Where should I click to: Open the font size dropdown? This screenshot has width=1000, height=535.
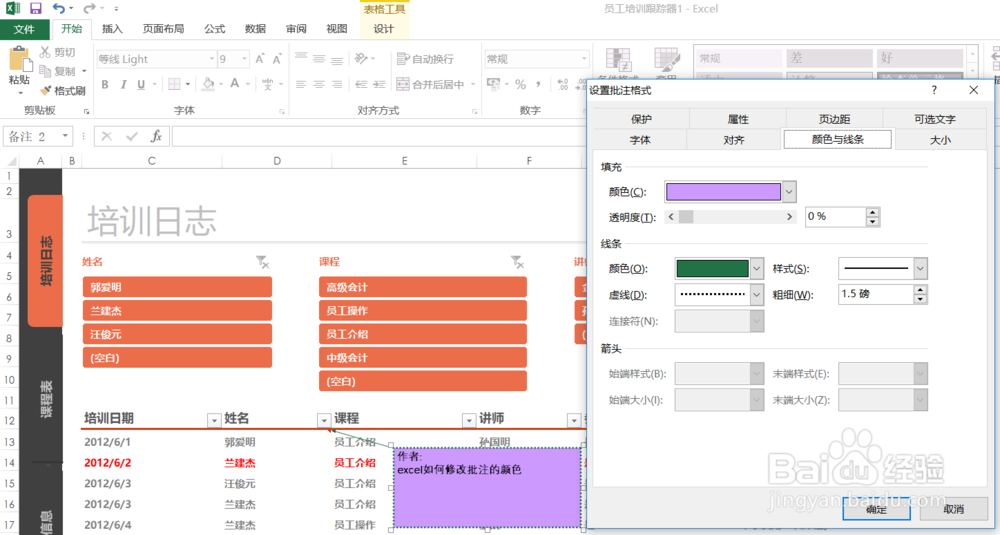coord(244,59)
